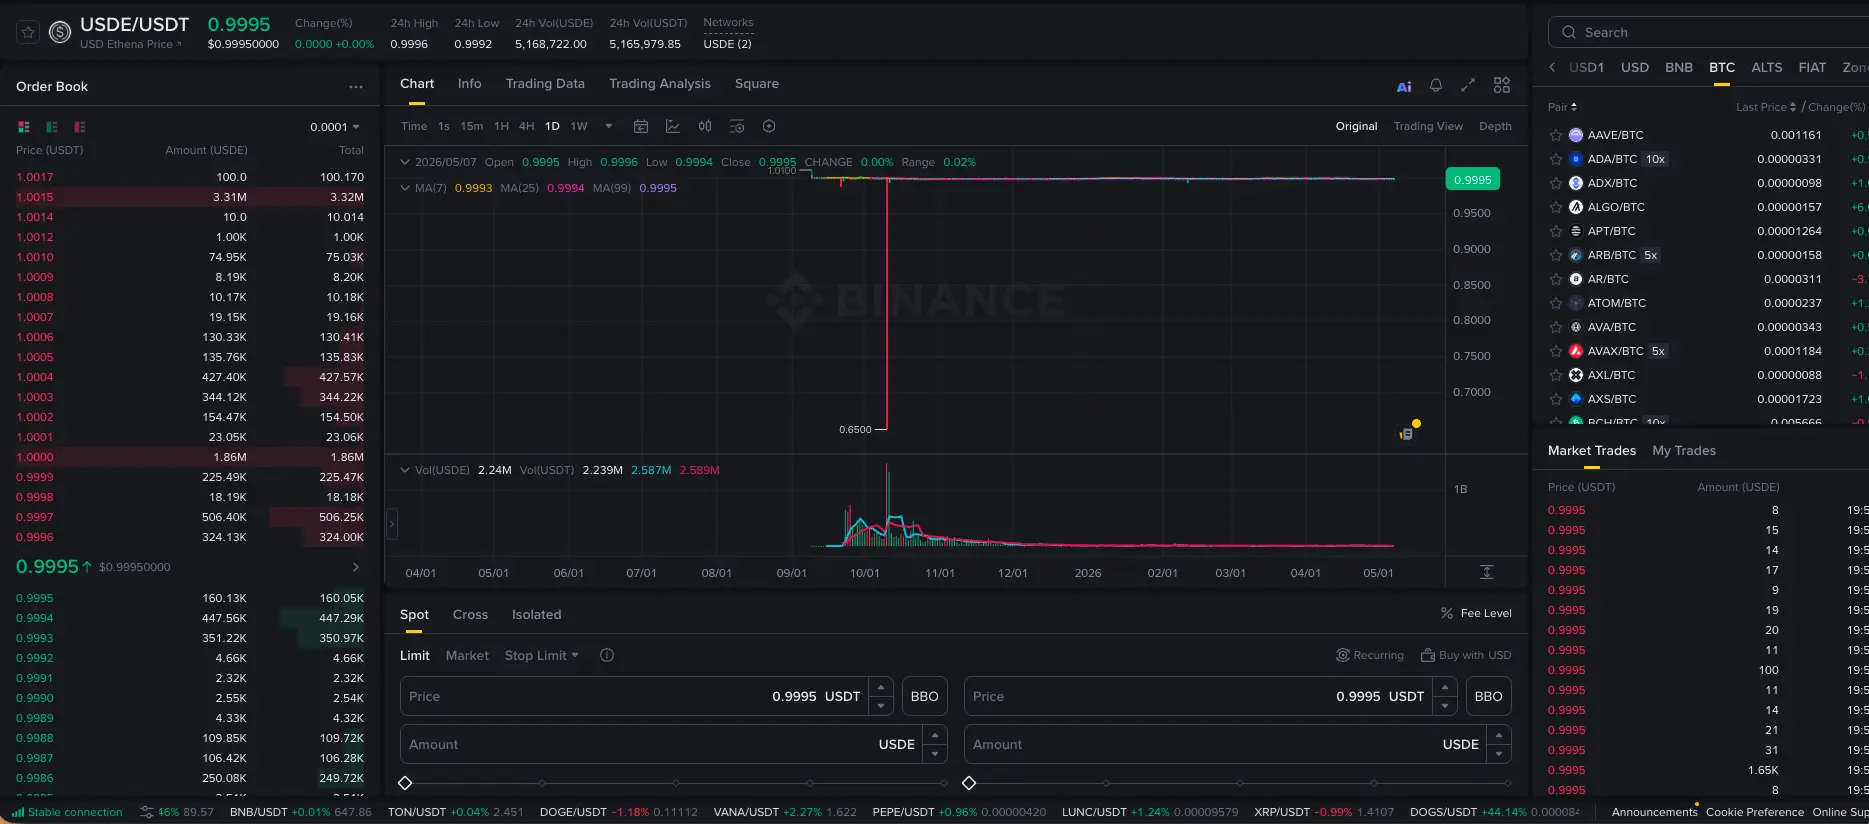Screen dimensions: 1869x824
Task: Add USDE/USDT to favorites with the star
Action: click(28, 33)
